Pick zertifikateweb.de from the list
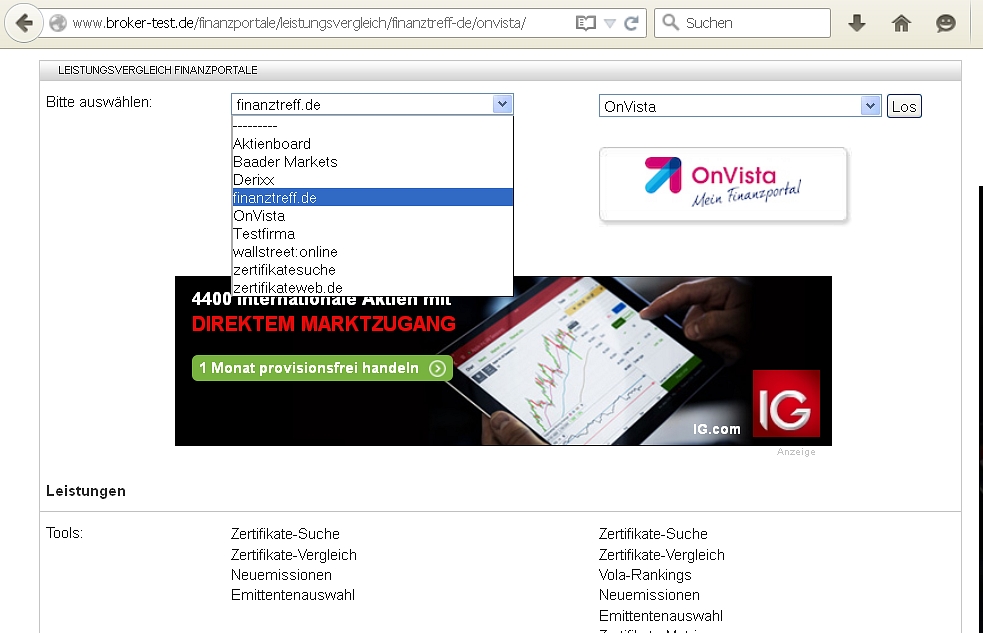 coord(372,288)
